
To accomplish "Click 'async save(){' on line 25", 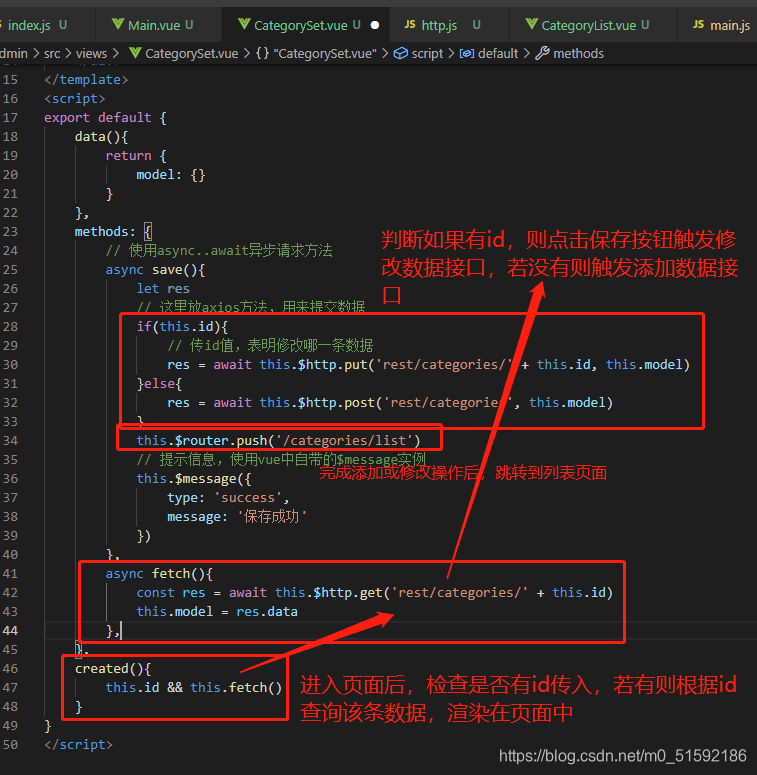I will click(155, 270).
